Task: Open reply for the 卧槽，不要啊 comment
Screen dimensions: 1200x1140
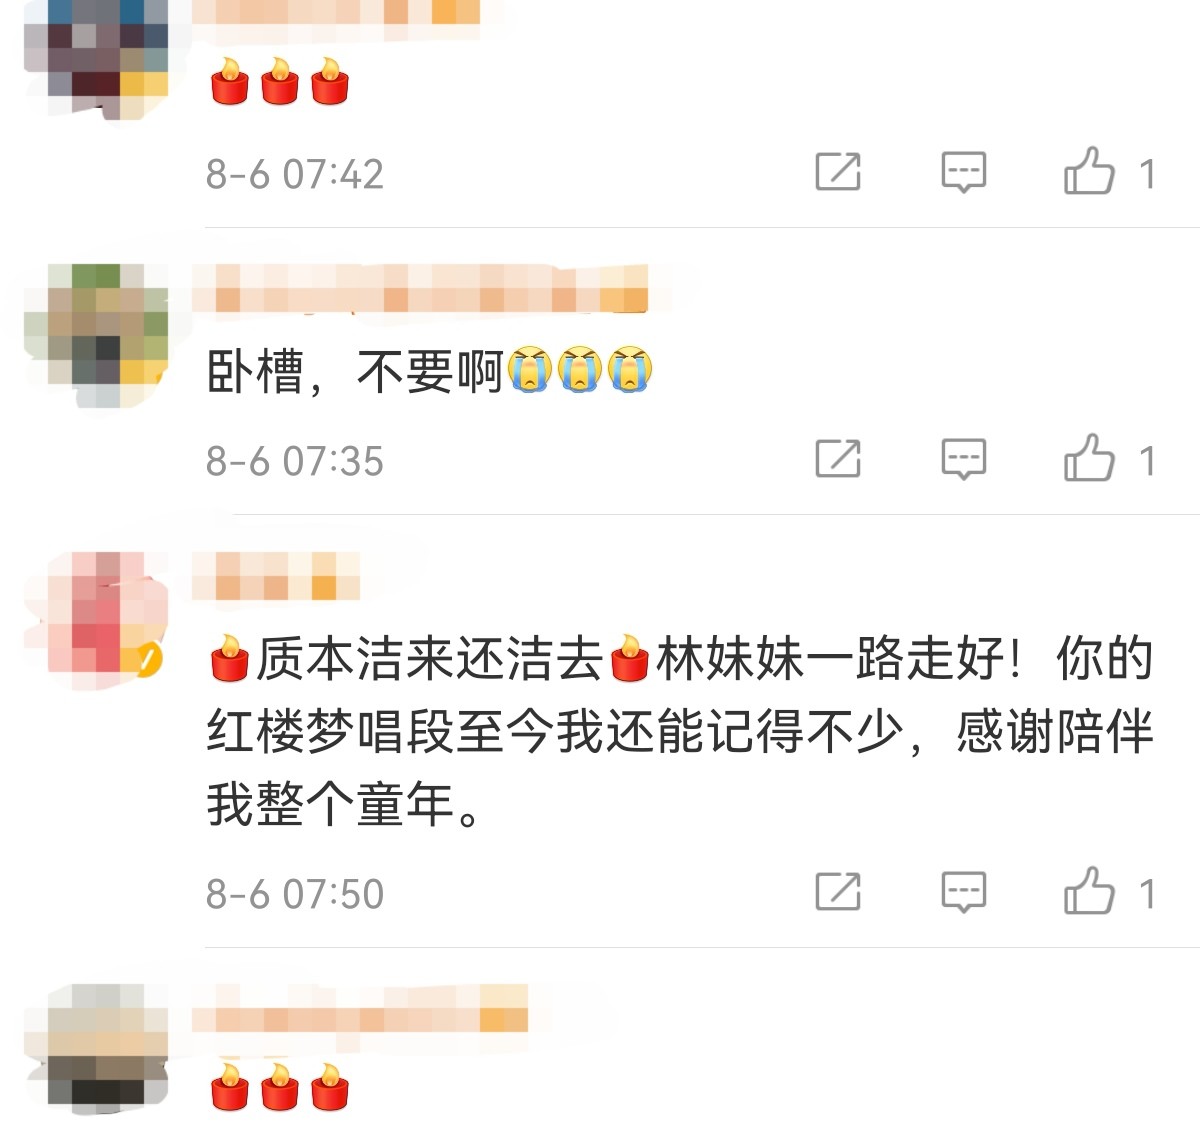Action: (964, 459)
